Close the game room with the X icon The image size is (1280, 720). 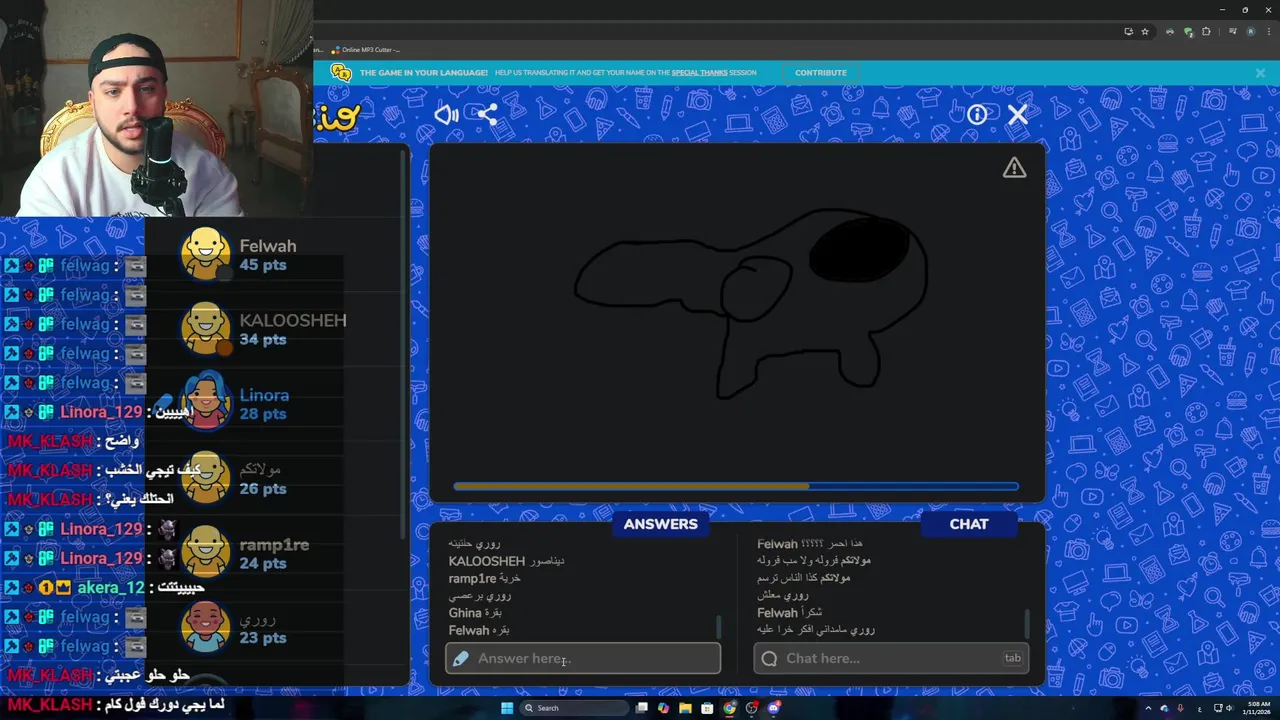[1017, 115]
